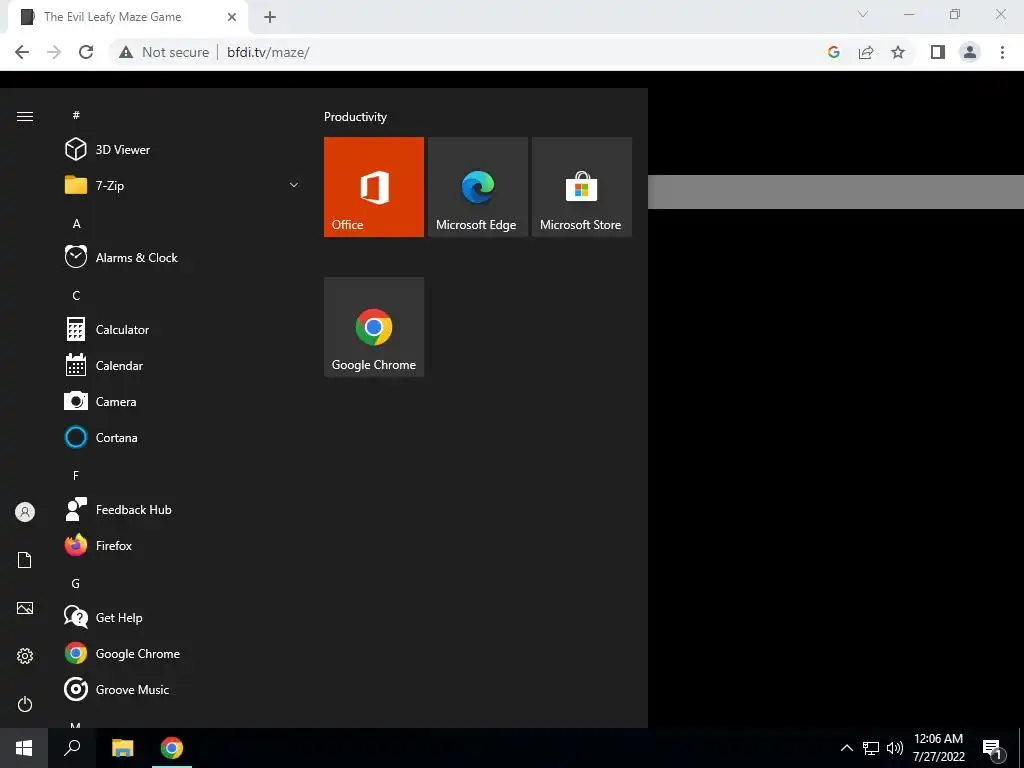Open Chrome three-dot menu
The width and height of the screenshot is (1024, 768).
1002,52
